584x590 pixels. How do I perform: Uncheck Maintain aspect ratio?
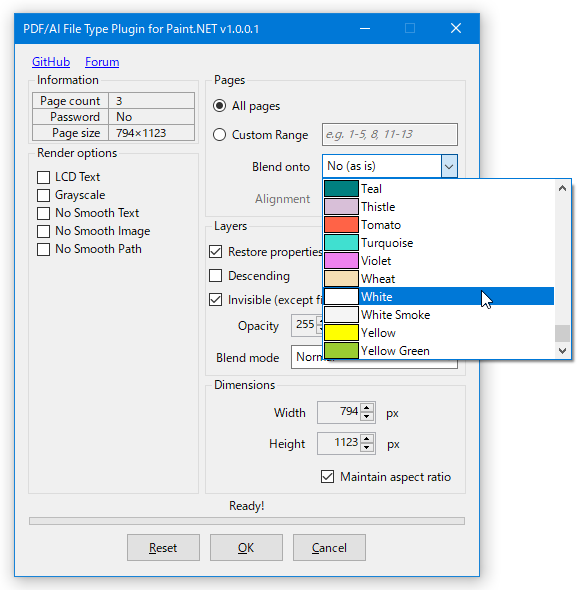click(327, 476)
